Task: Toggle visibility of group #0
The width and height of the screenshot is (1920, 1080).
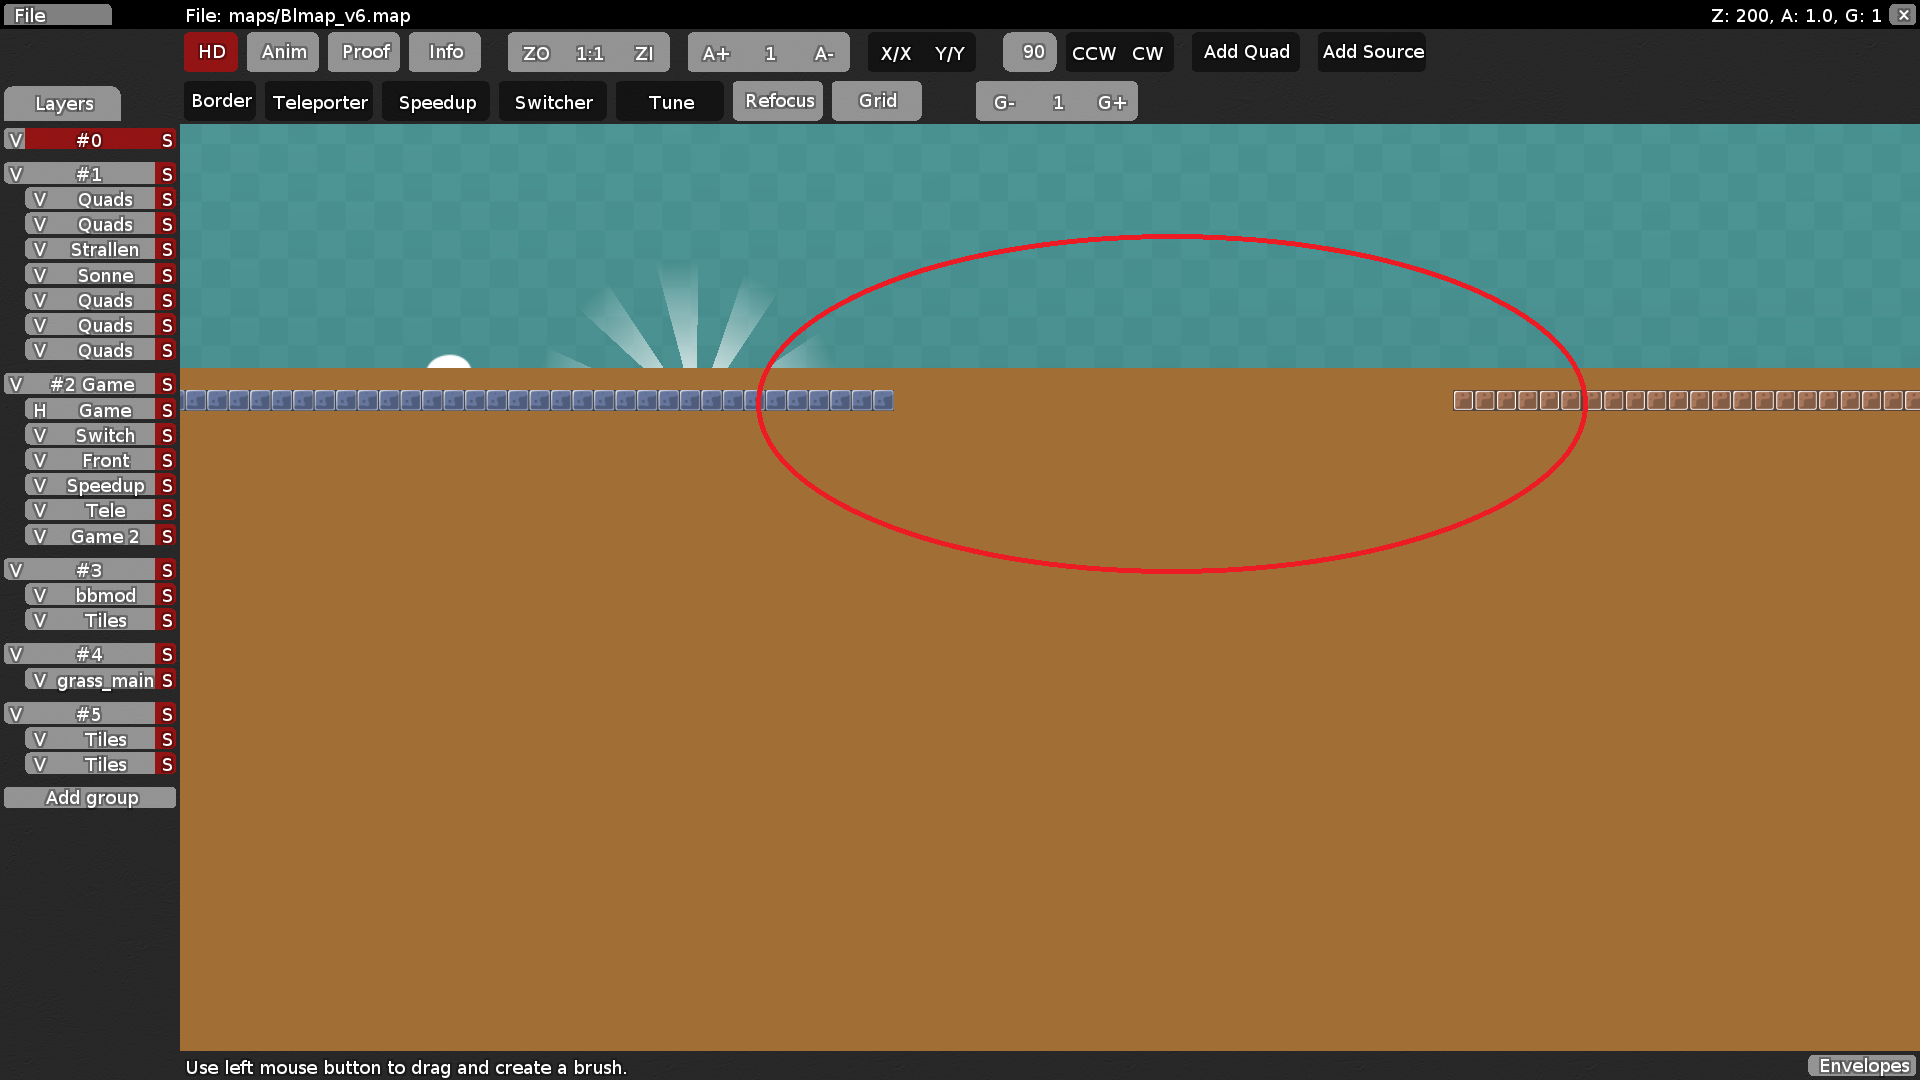Action: pyautogui.click(x=15, y=140)
